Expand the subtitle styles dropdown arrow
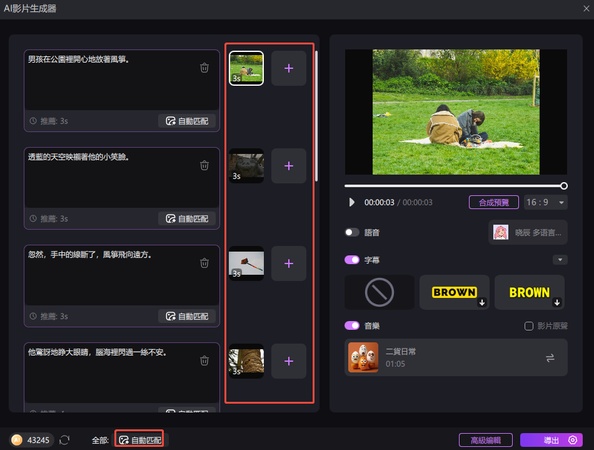 (560, 260)
